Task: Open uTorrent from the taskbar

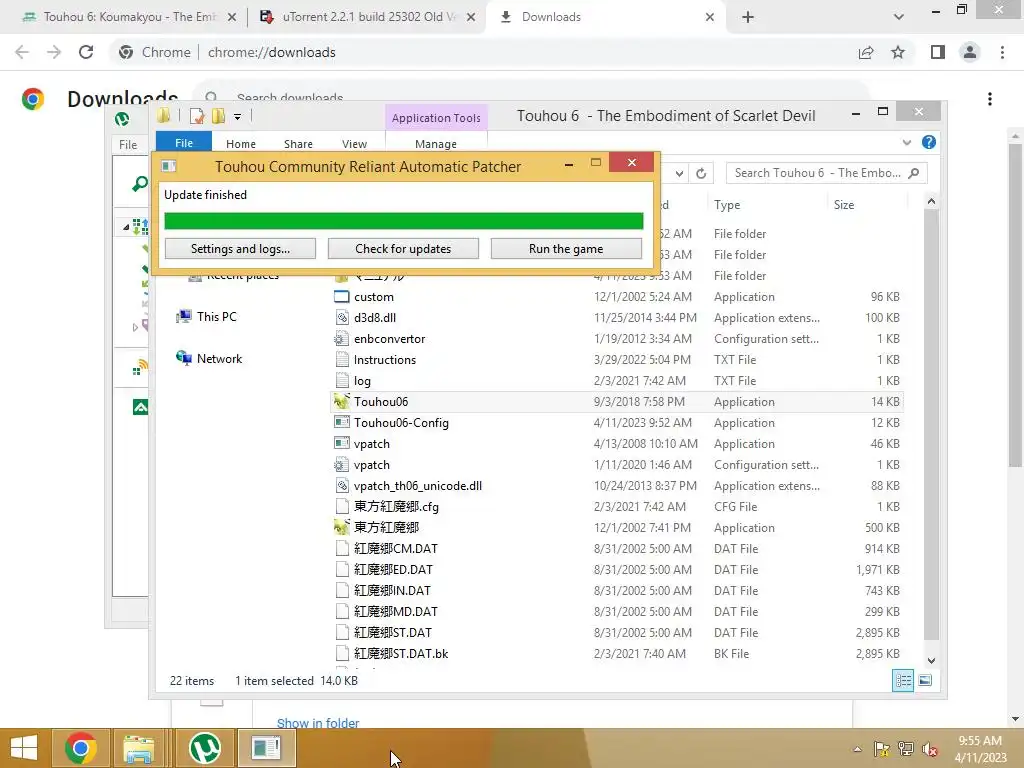Action: coord(204,748)
